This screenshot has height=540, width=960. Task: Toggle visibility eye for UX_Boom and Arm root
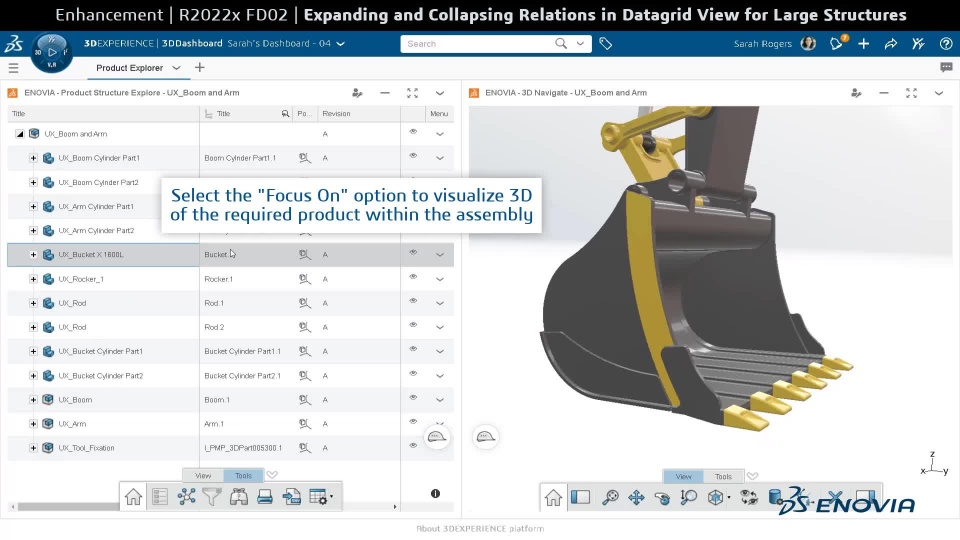413,132
